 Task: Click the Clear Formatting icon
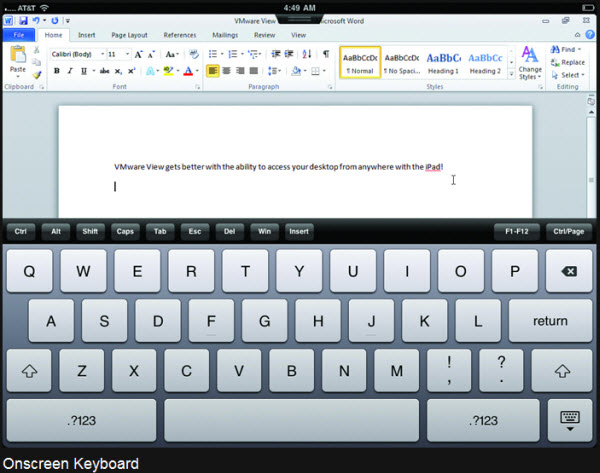(x=194, y=54)
